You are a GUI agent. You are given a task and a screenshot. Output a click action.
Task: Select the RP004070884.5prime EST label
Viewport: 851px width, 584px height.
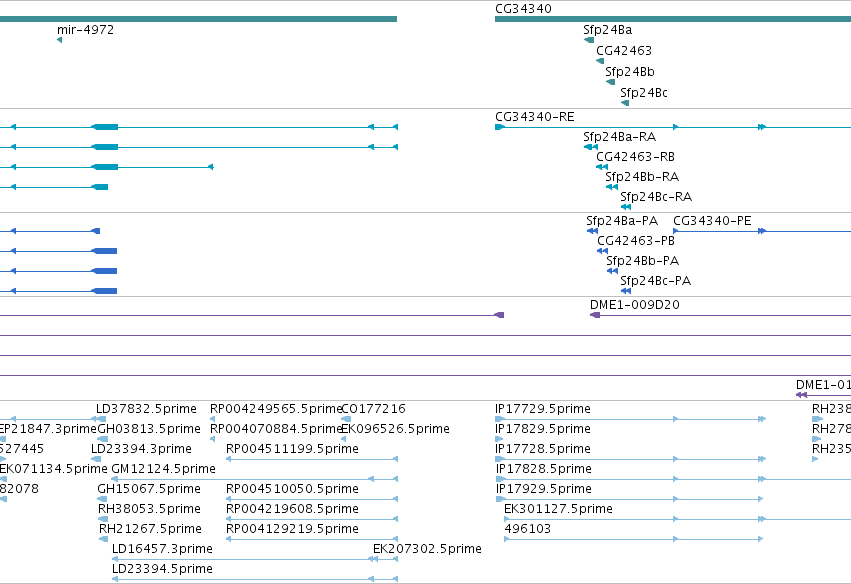click(x=276, y=429)
